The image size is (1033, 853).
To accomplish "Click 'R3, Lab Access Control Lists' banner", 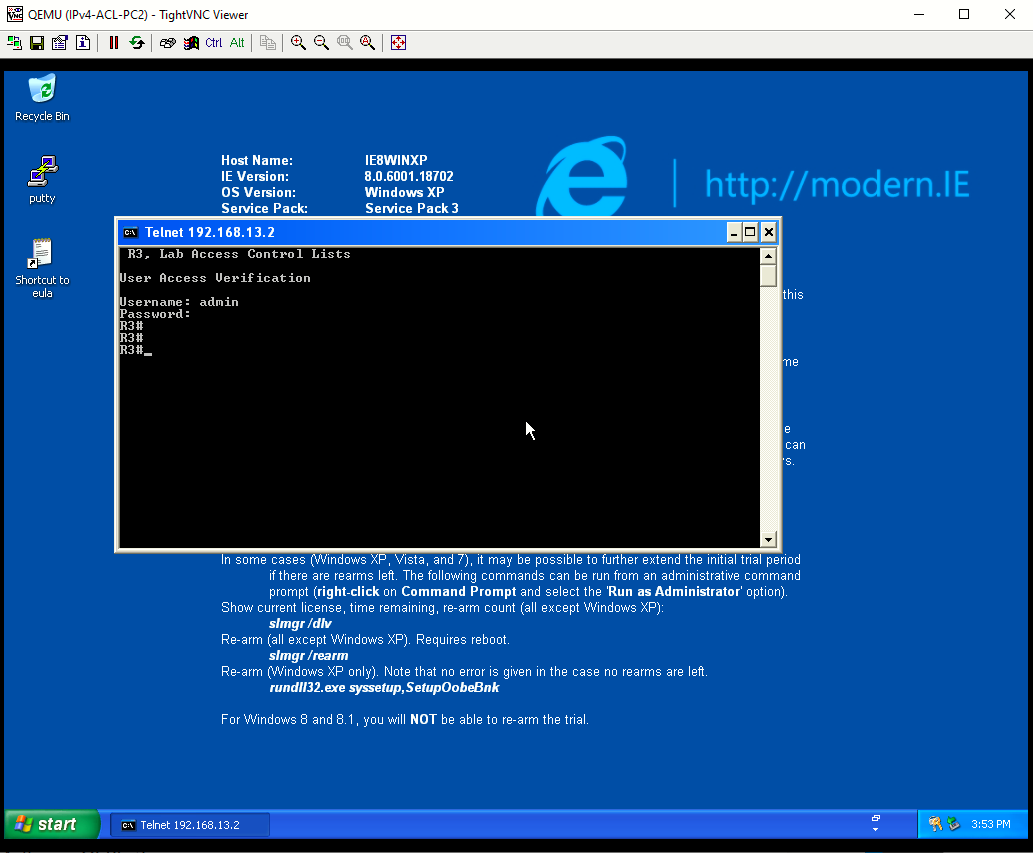I will 239,254.
